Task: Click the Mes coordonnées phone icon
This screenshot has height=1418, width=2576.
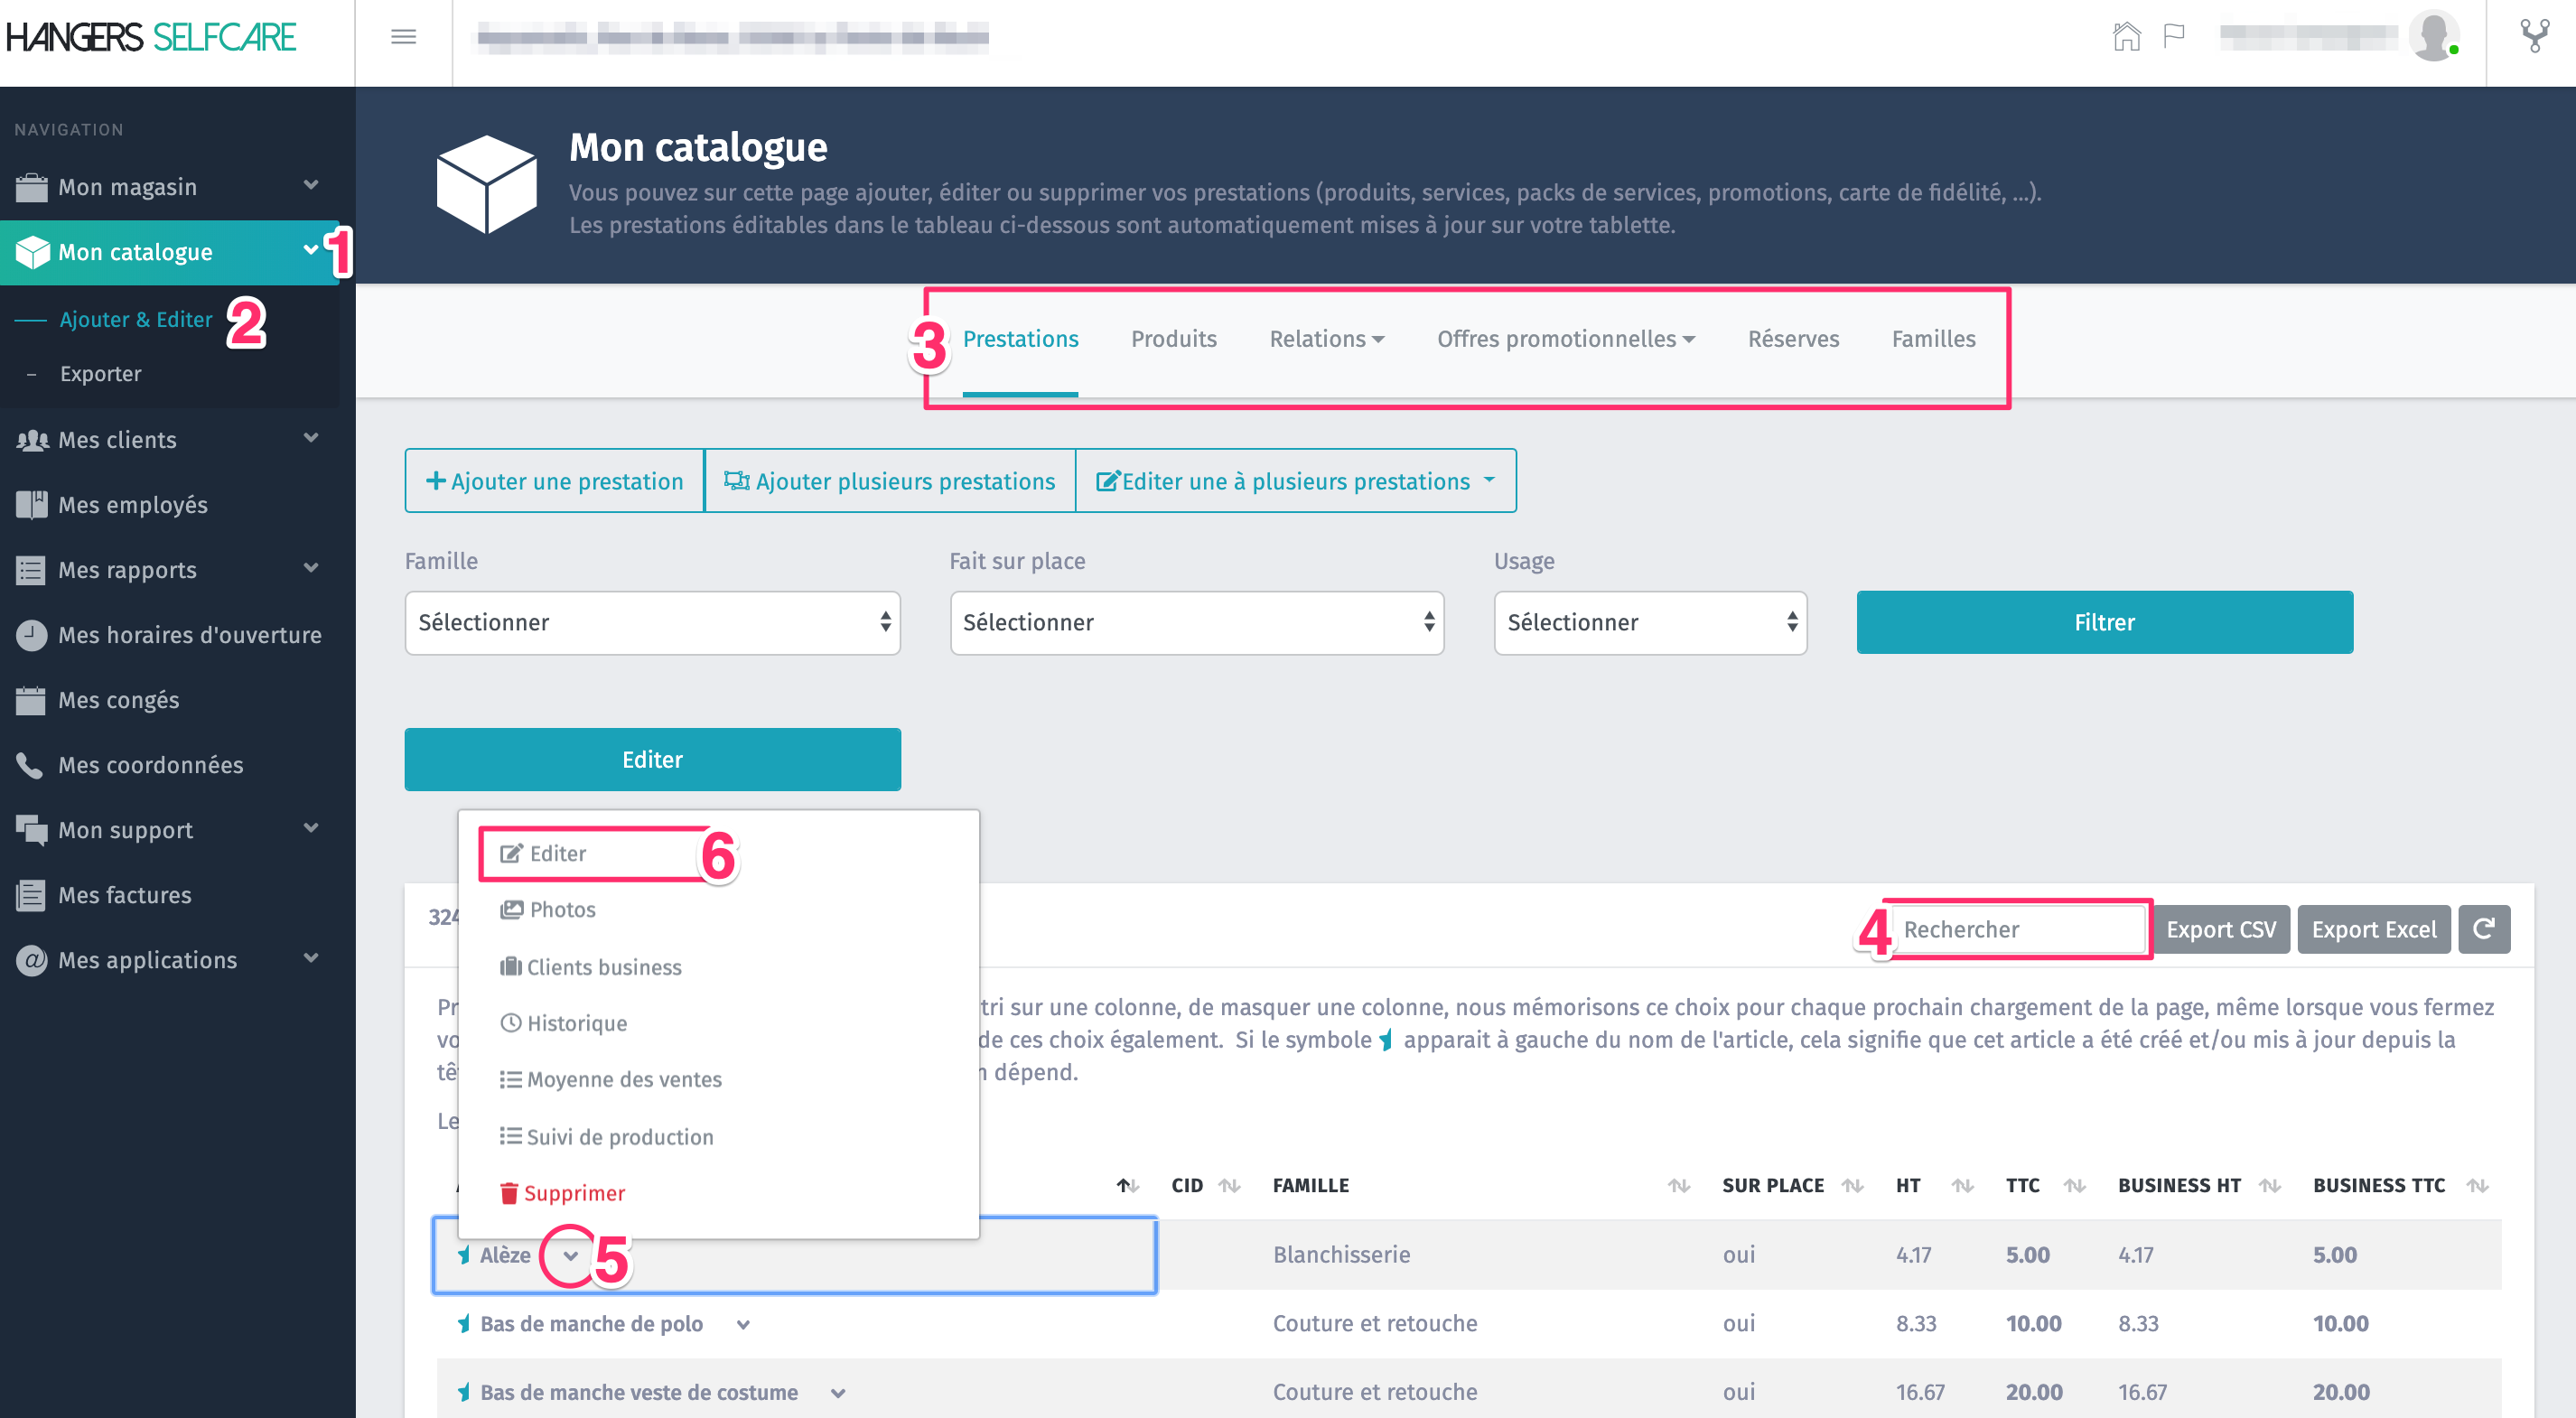Action: [x=30, y=765]
